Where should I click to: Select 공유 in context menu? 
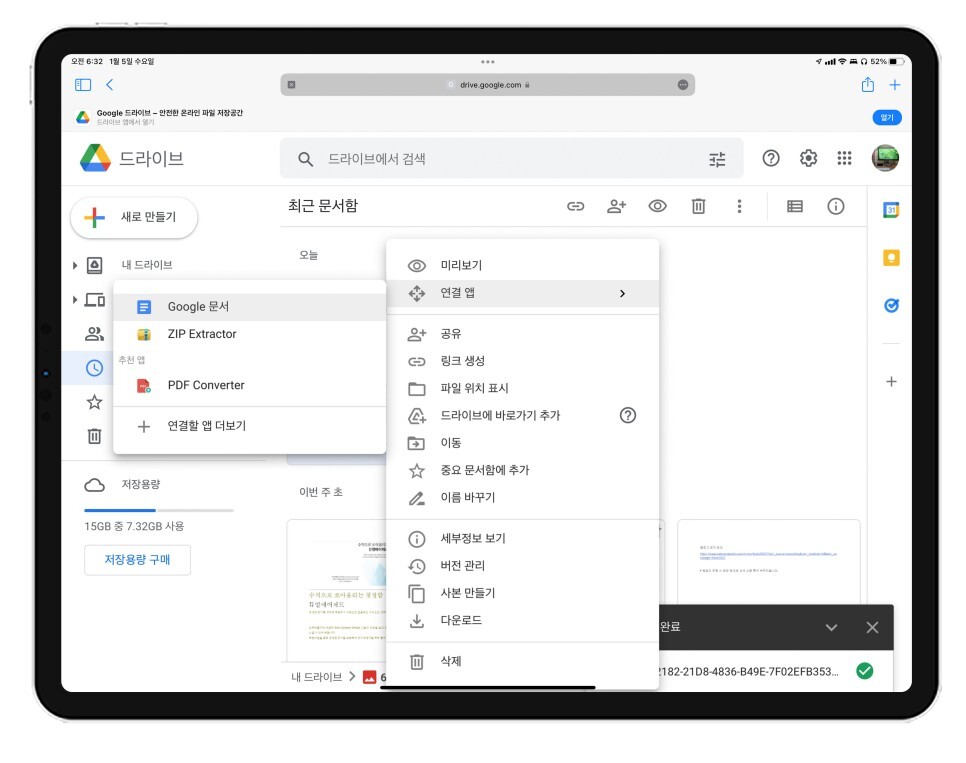point(522,334)
